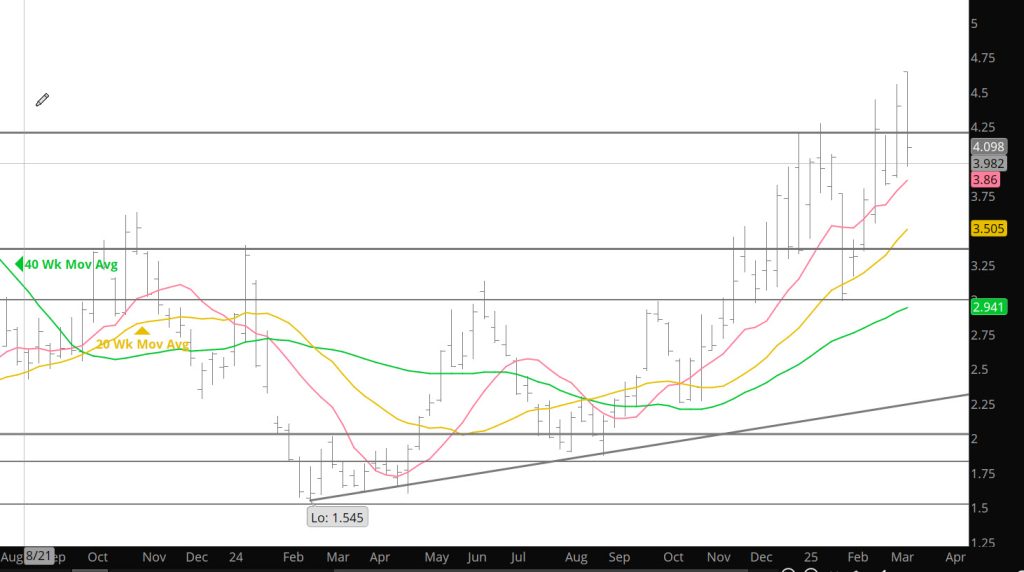The height and width of the screenshot is (572, 1024).
Task: Select the 20 Wk Mov Avg label
Action: point(143,344)
